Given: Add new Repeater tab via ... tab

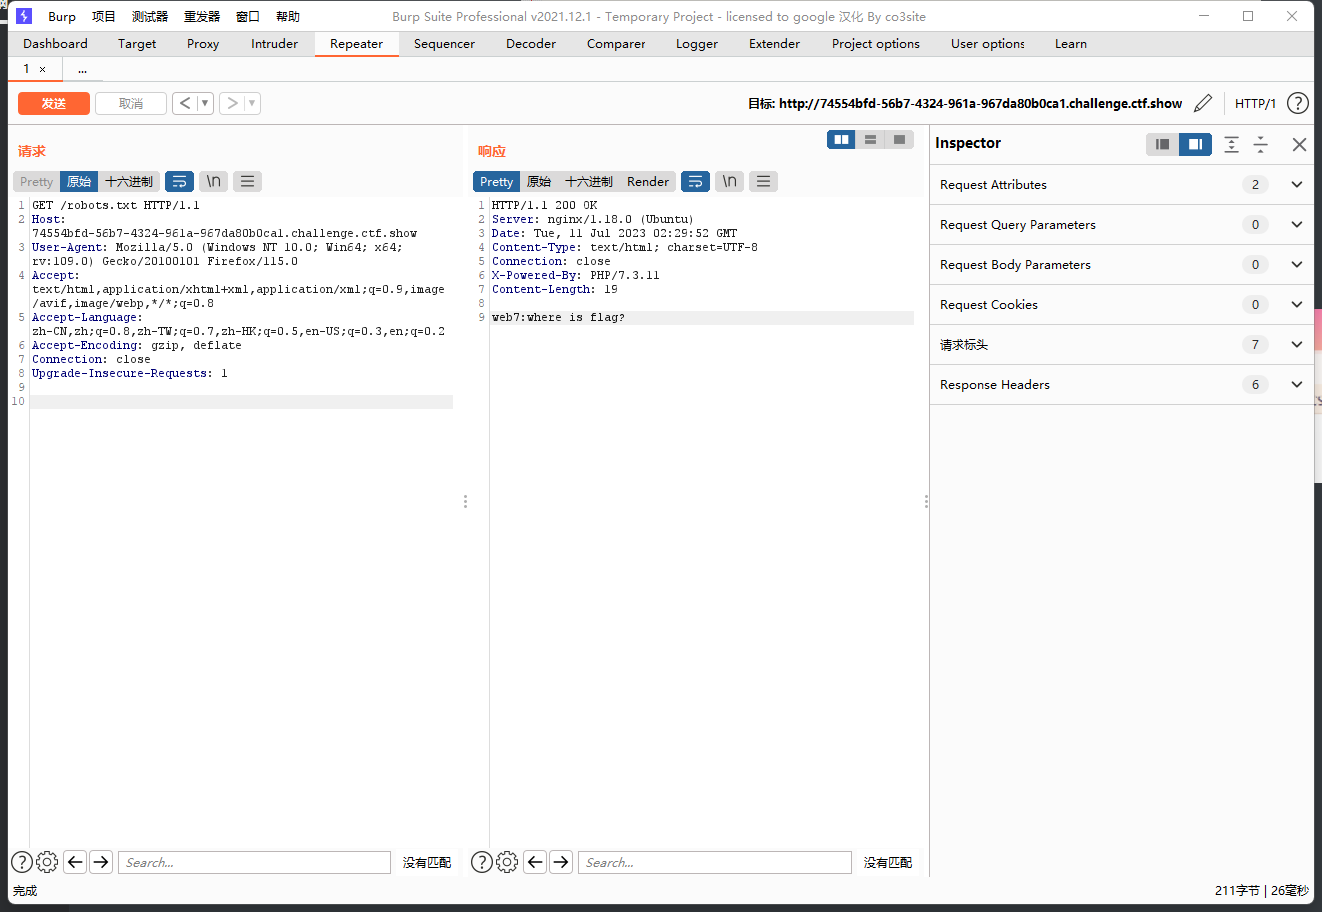Looking at the screenshot, I should pos(82,69).
